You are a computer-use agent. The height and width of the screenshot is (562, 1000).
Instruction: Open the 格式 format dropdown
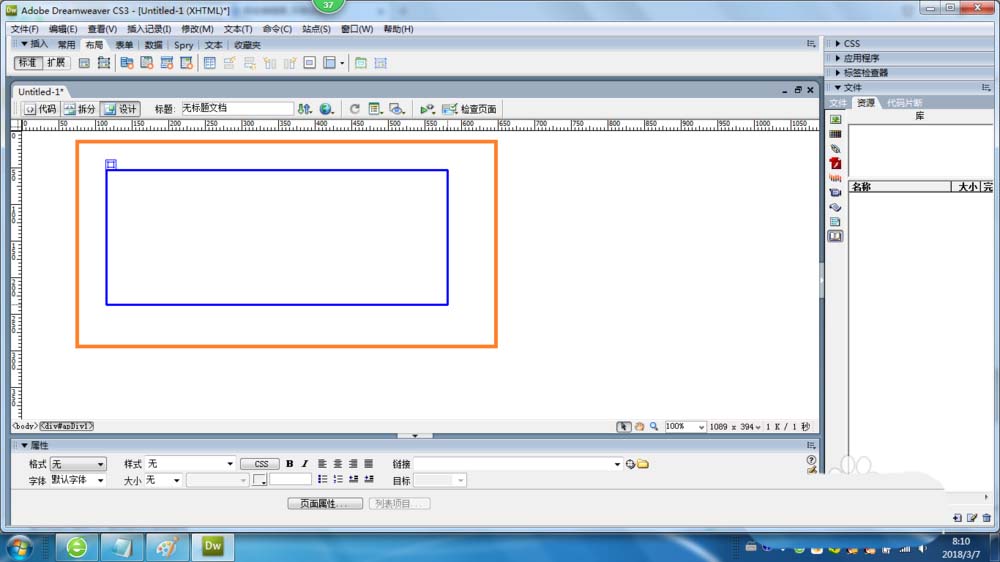tap(78, 464)
